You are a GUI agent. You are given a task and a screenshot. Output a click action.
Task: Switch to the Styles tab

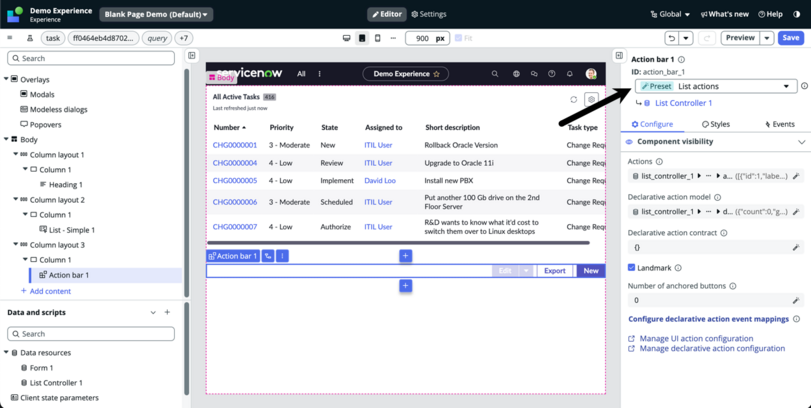click(716, 124)
